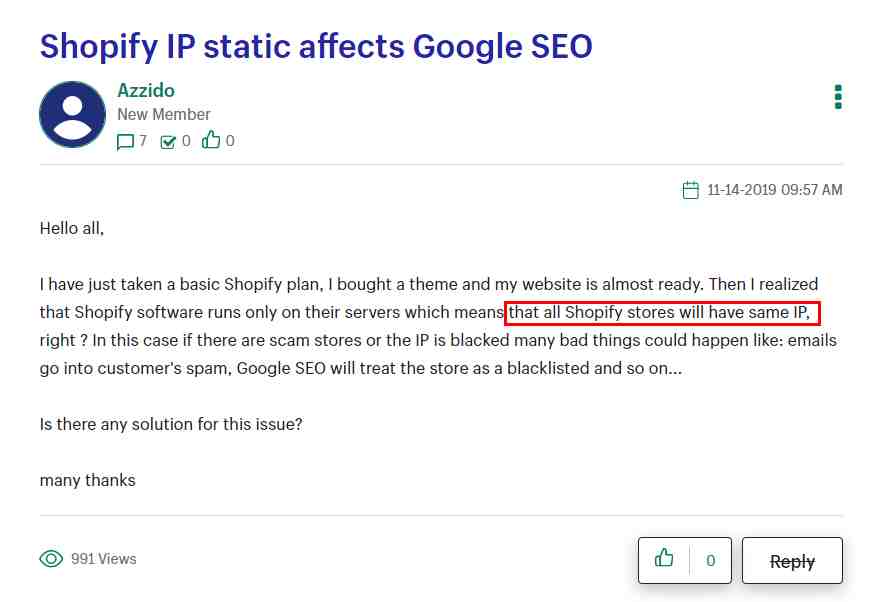Click the 'many thanks' closing line

[x=88, y=480]
